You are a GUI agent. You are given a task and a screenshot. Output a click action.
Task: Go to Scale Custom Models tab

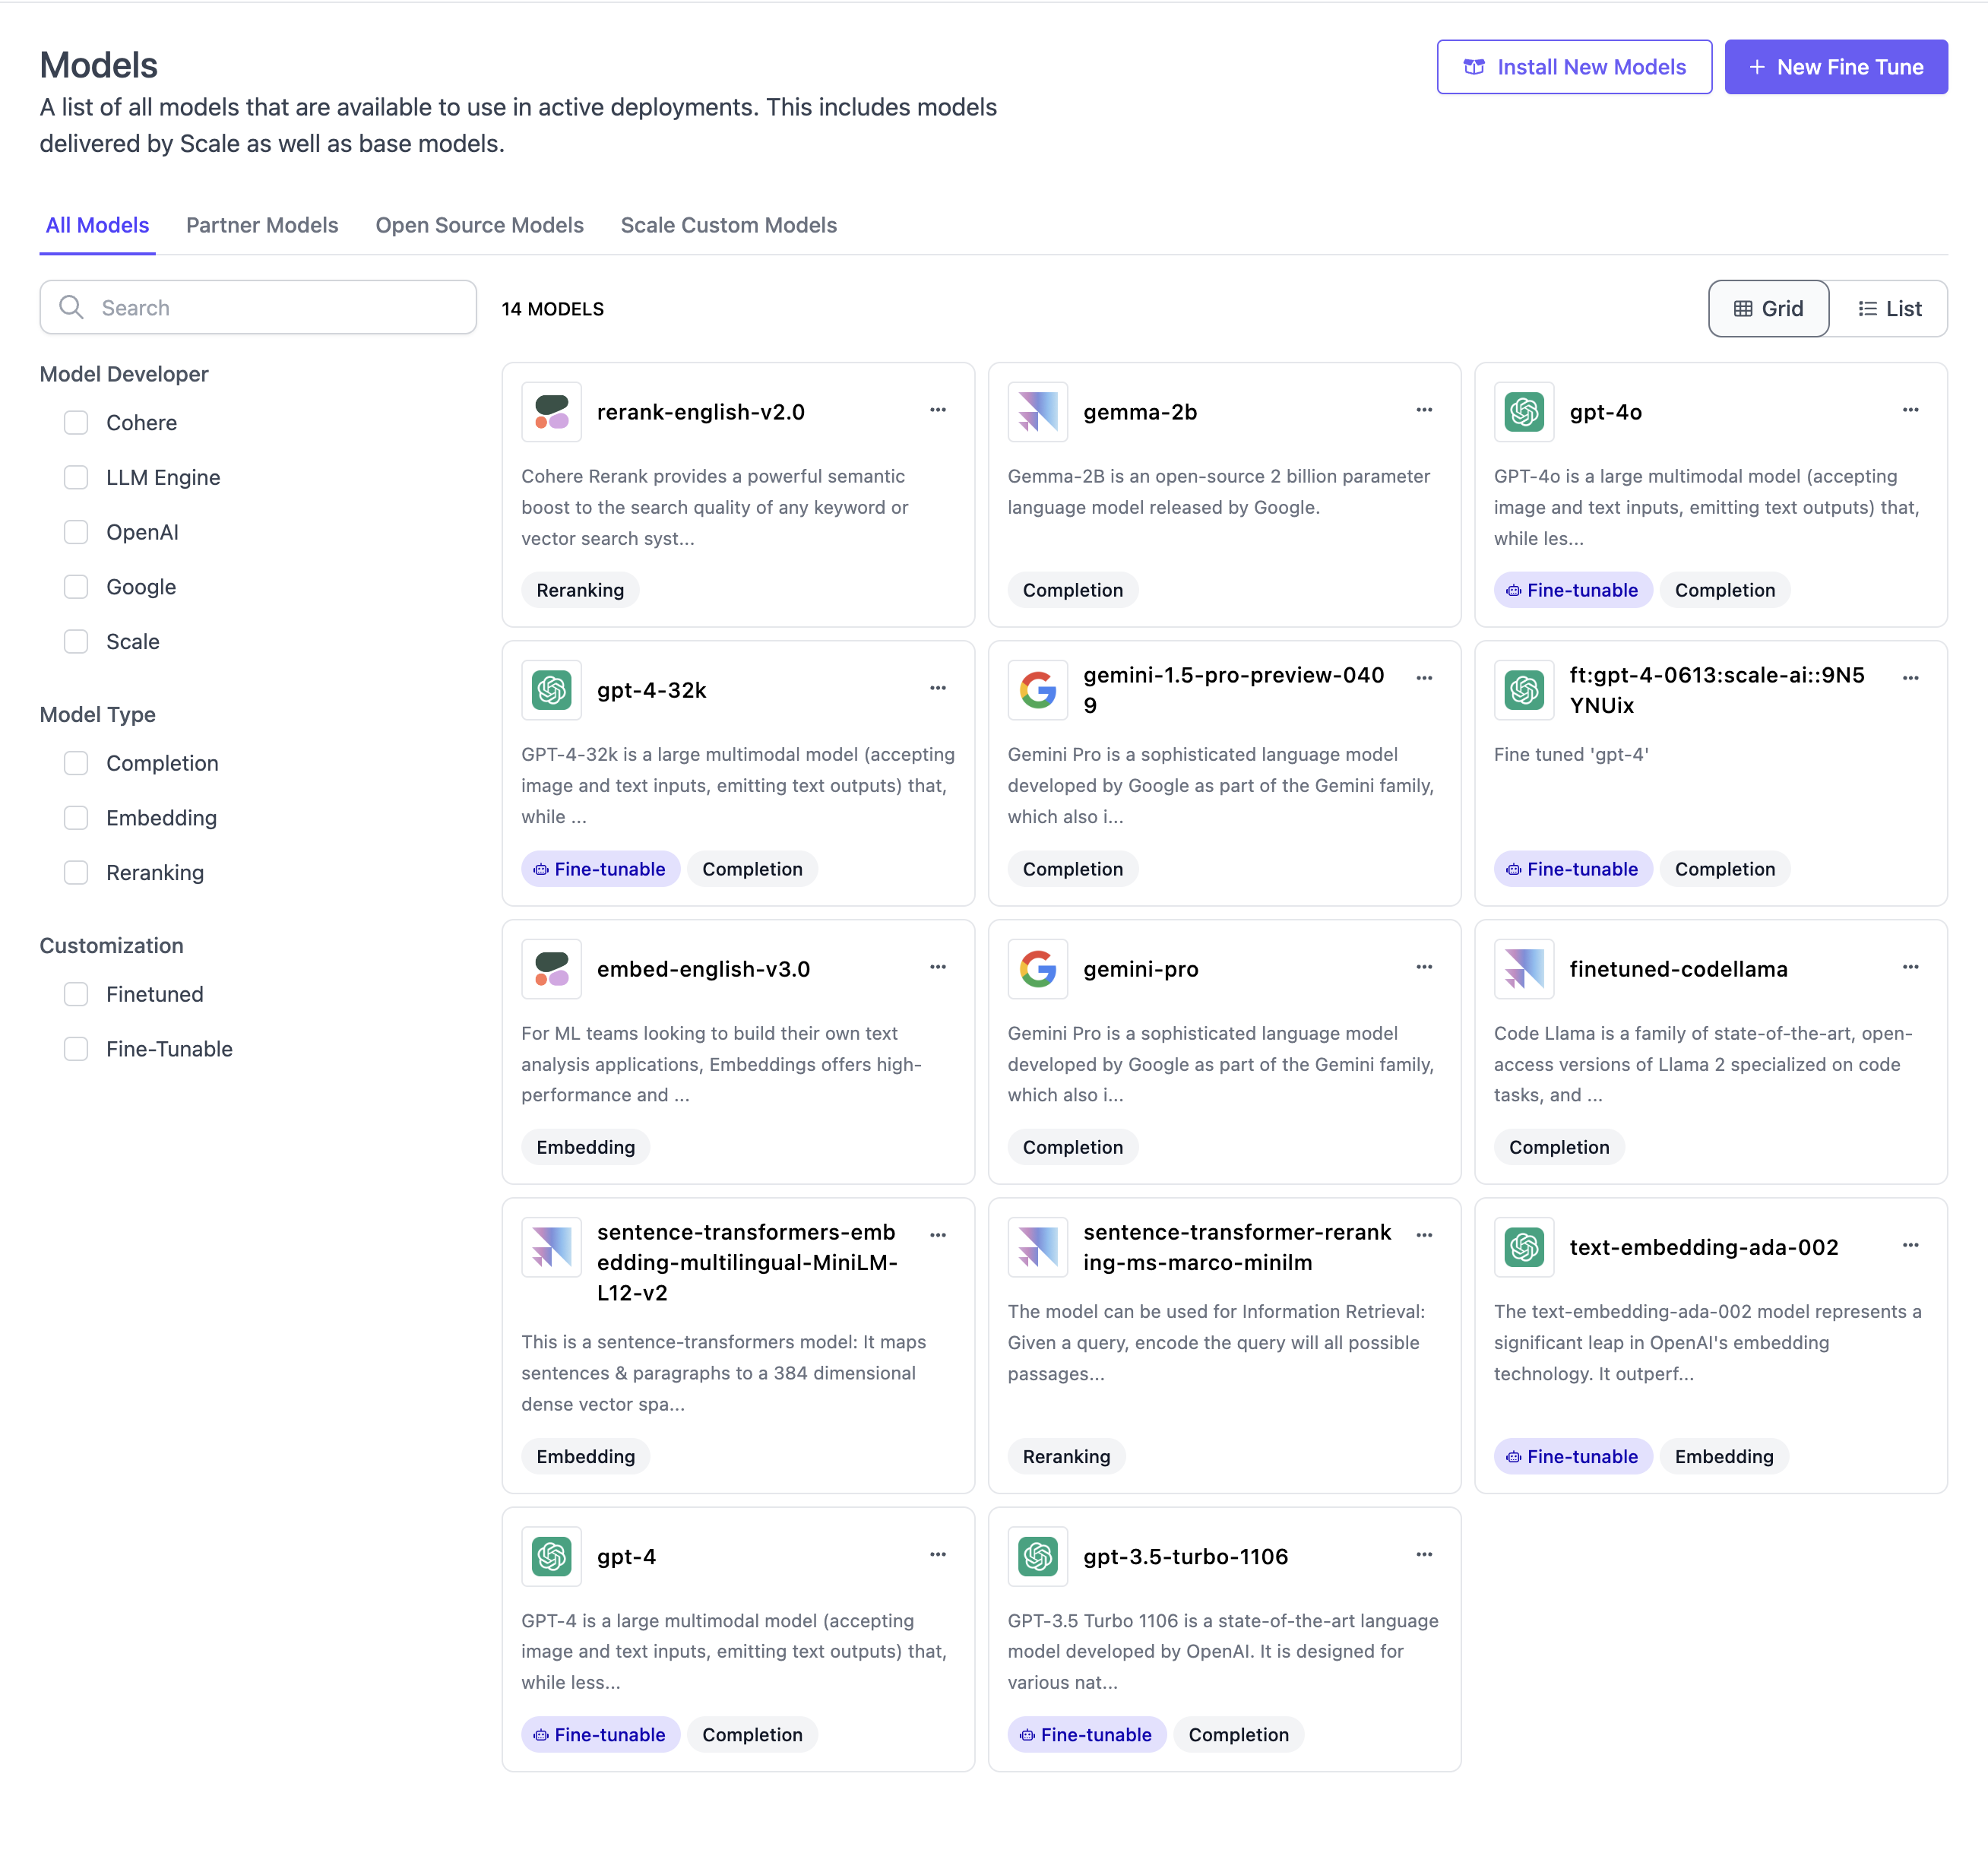pos(728,225)
